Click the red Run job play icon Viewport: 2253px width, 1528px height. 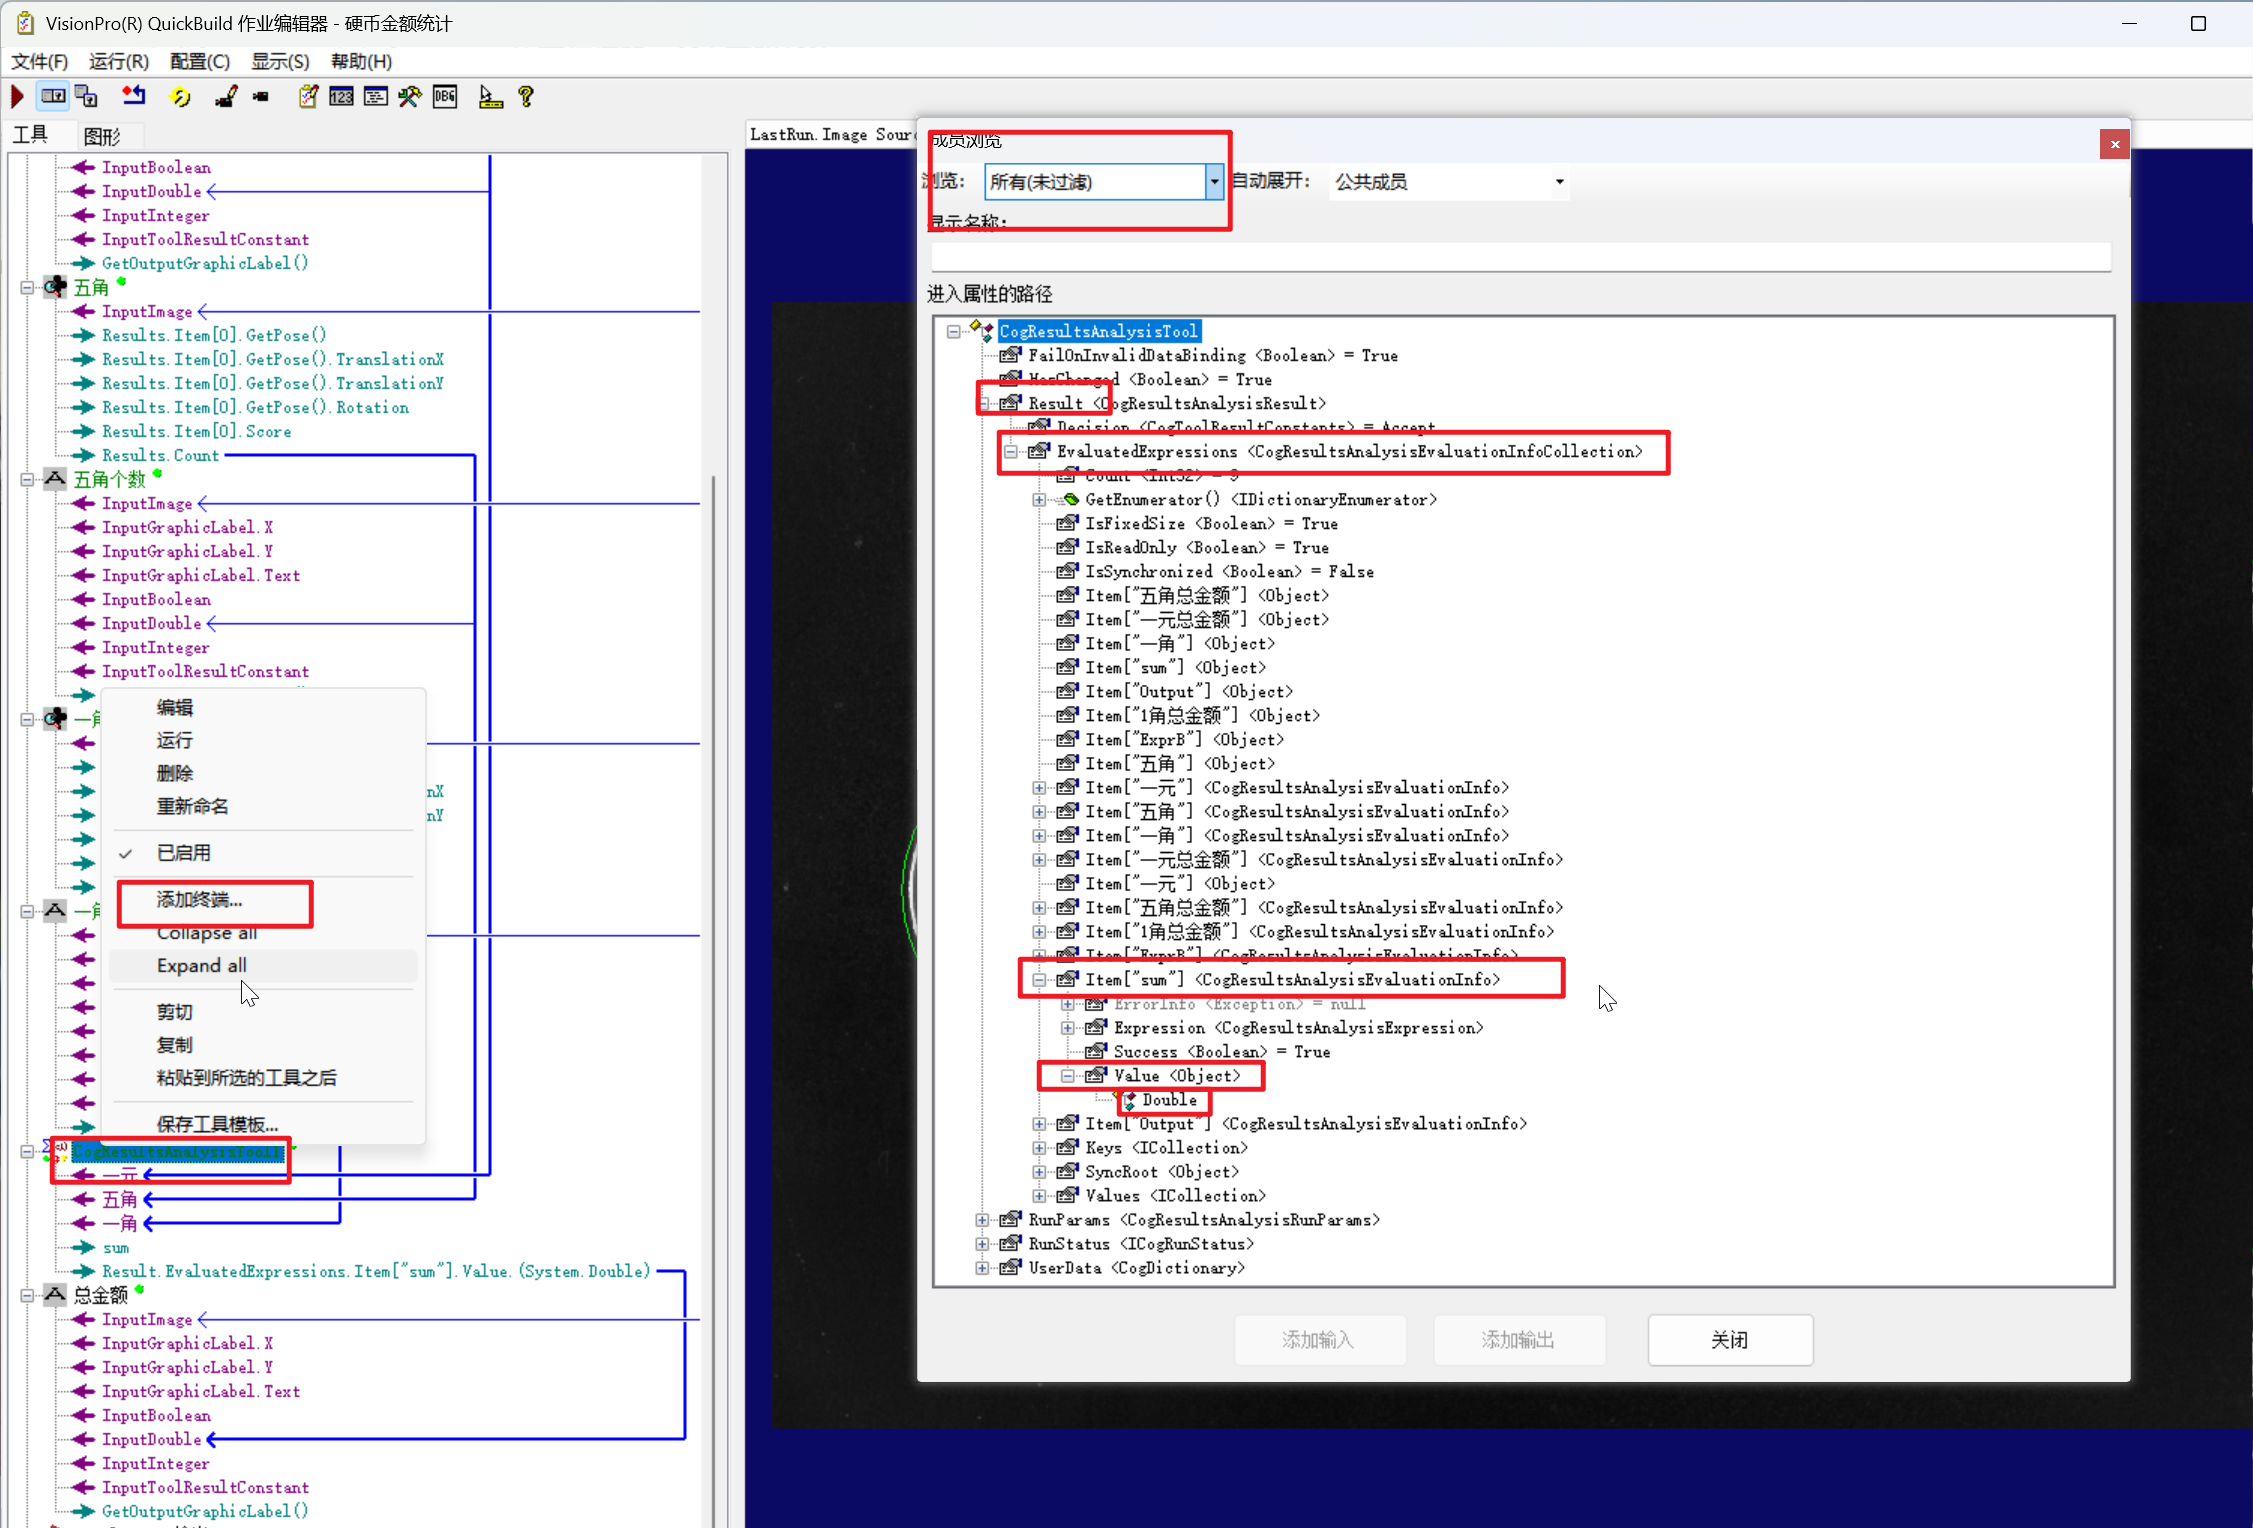(x=17, y=97)
